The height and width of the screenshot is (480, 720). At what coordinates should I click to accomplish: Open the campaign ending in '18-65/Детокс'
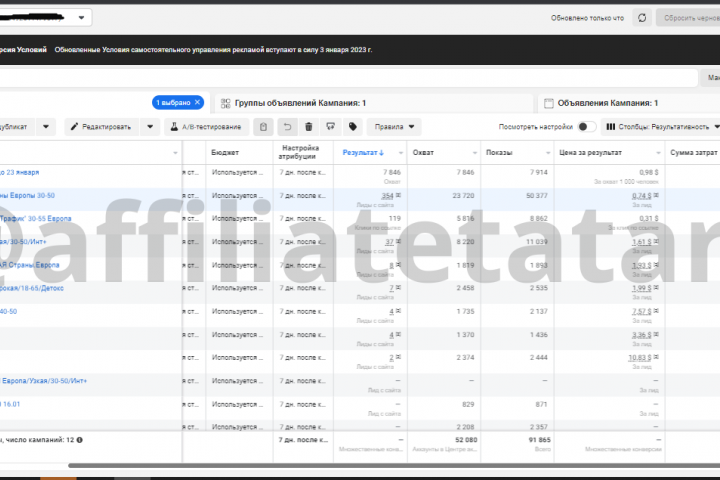tap(32, 288)
